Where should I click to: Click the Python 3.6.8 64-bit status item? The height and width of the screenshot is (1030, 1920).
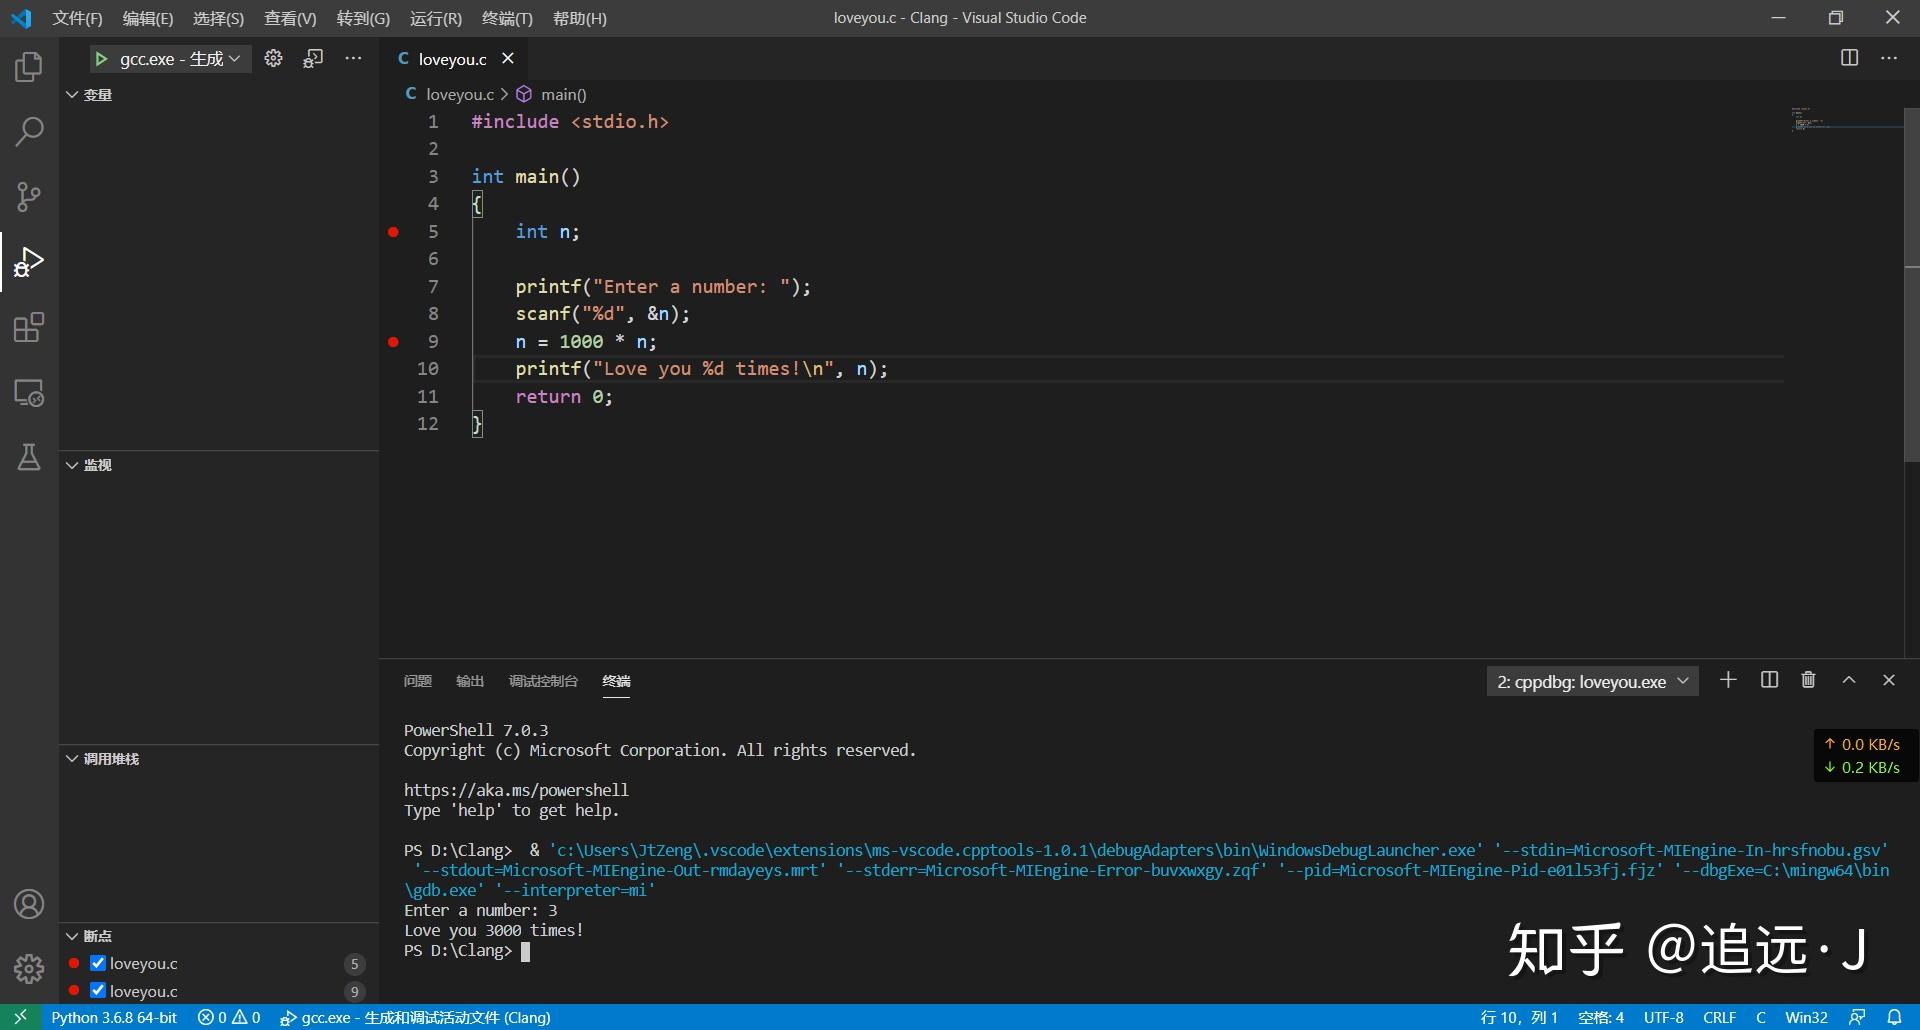click(113, 1017)
